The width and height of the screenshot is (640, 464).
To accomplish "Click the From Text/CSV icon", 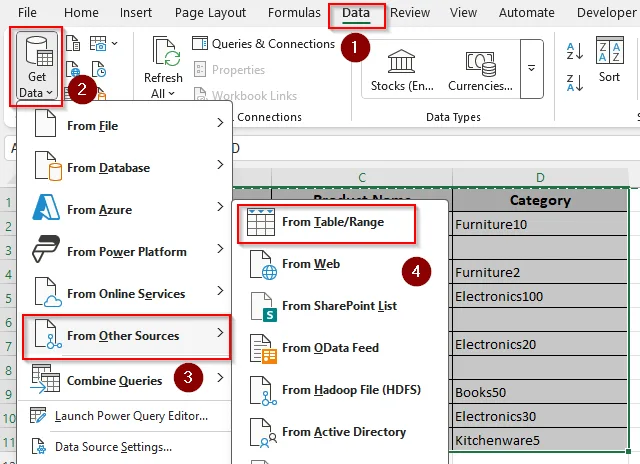I will click(73, 43).
